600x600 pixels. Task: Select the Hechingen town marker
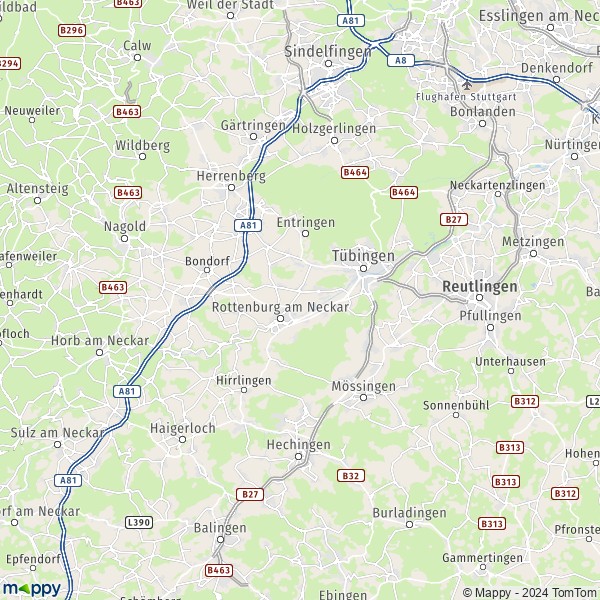(x=298, y=456)
